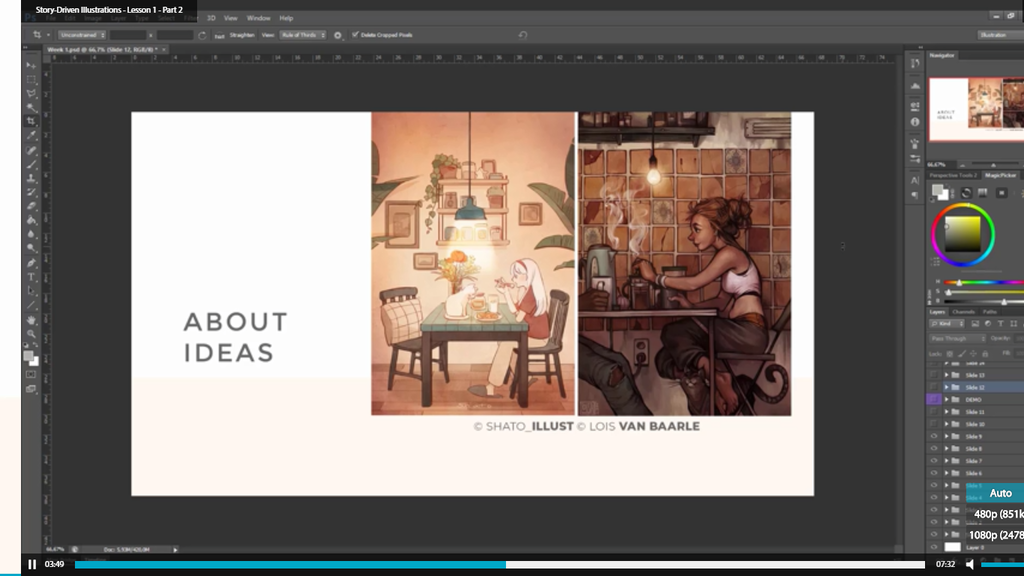This screenshot has width=1024, height=576.
Task: Select the Eyedropper tool
Action: [x=31, y=135]
